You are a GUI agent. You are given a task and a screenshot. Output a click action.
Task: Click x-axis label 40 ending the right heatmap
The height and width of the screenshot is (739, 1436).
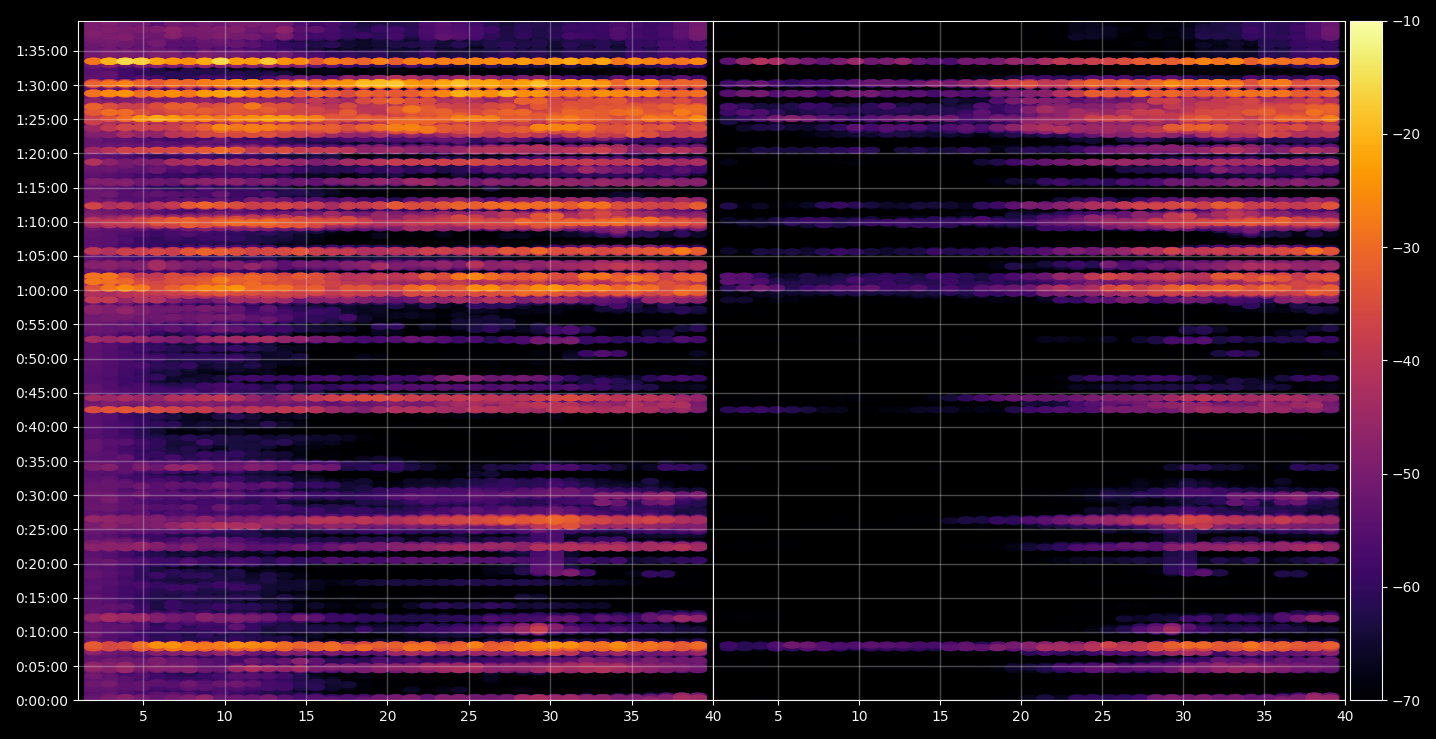[x=1345, y=716]
